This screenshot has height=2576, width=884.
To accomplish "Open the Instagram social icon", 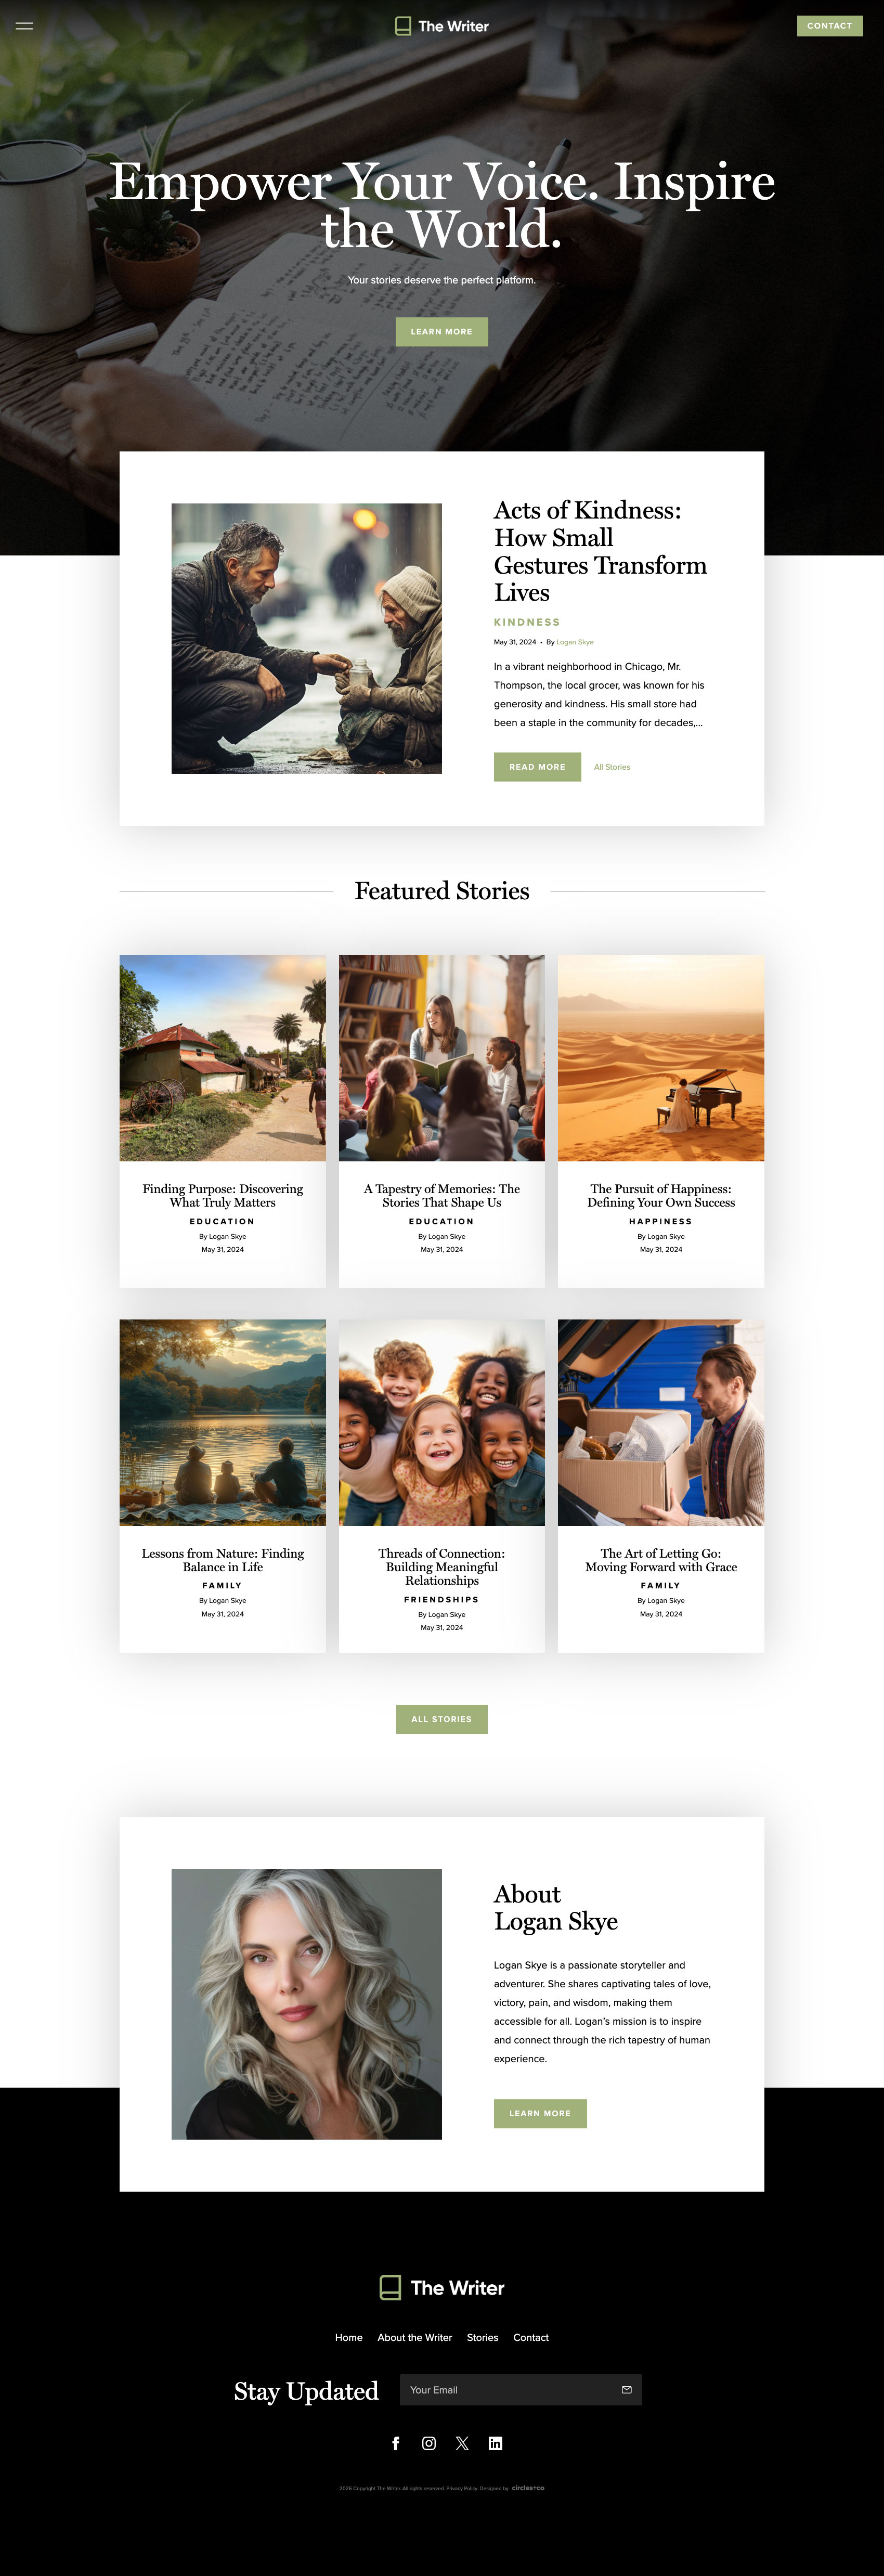I will pos(429,2443).
